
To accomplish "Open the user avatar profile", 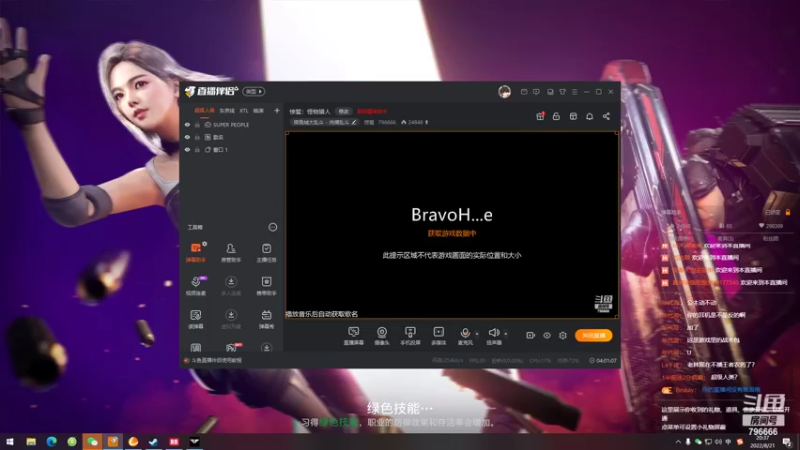I will 504,92.
